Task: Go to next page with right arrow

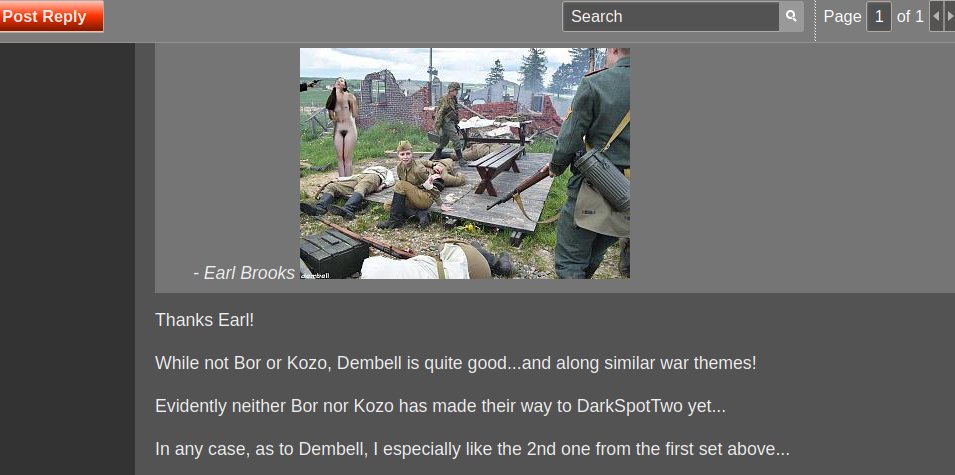Action: [x=949, y=16]
